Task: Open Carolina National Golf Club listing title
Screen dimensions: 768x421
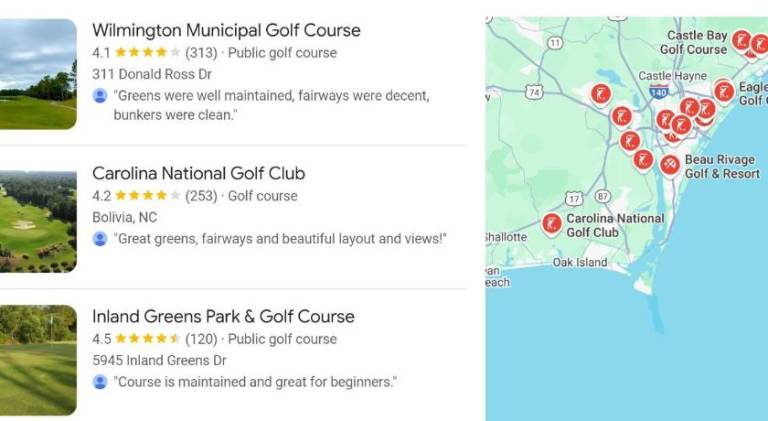Action: pyautogui.click(x=198, y=173)
